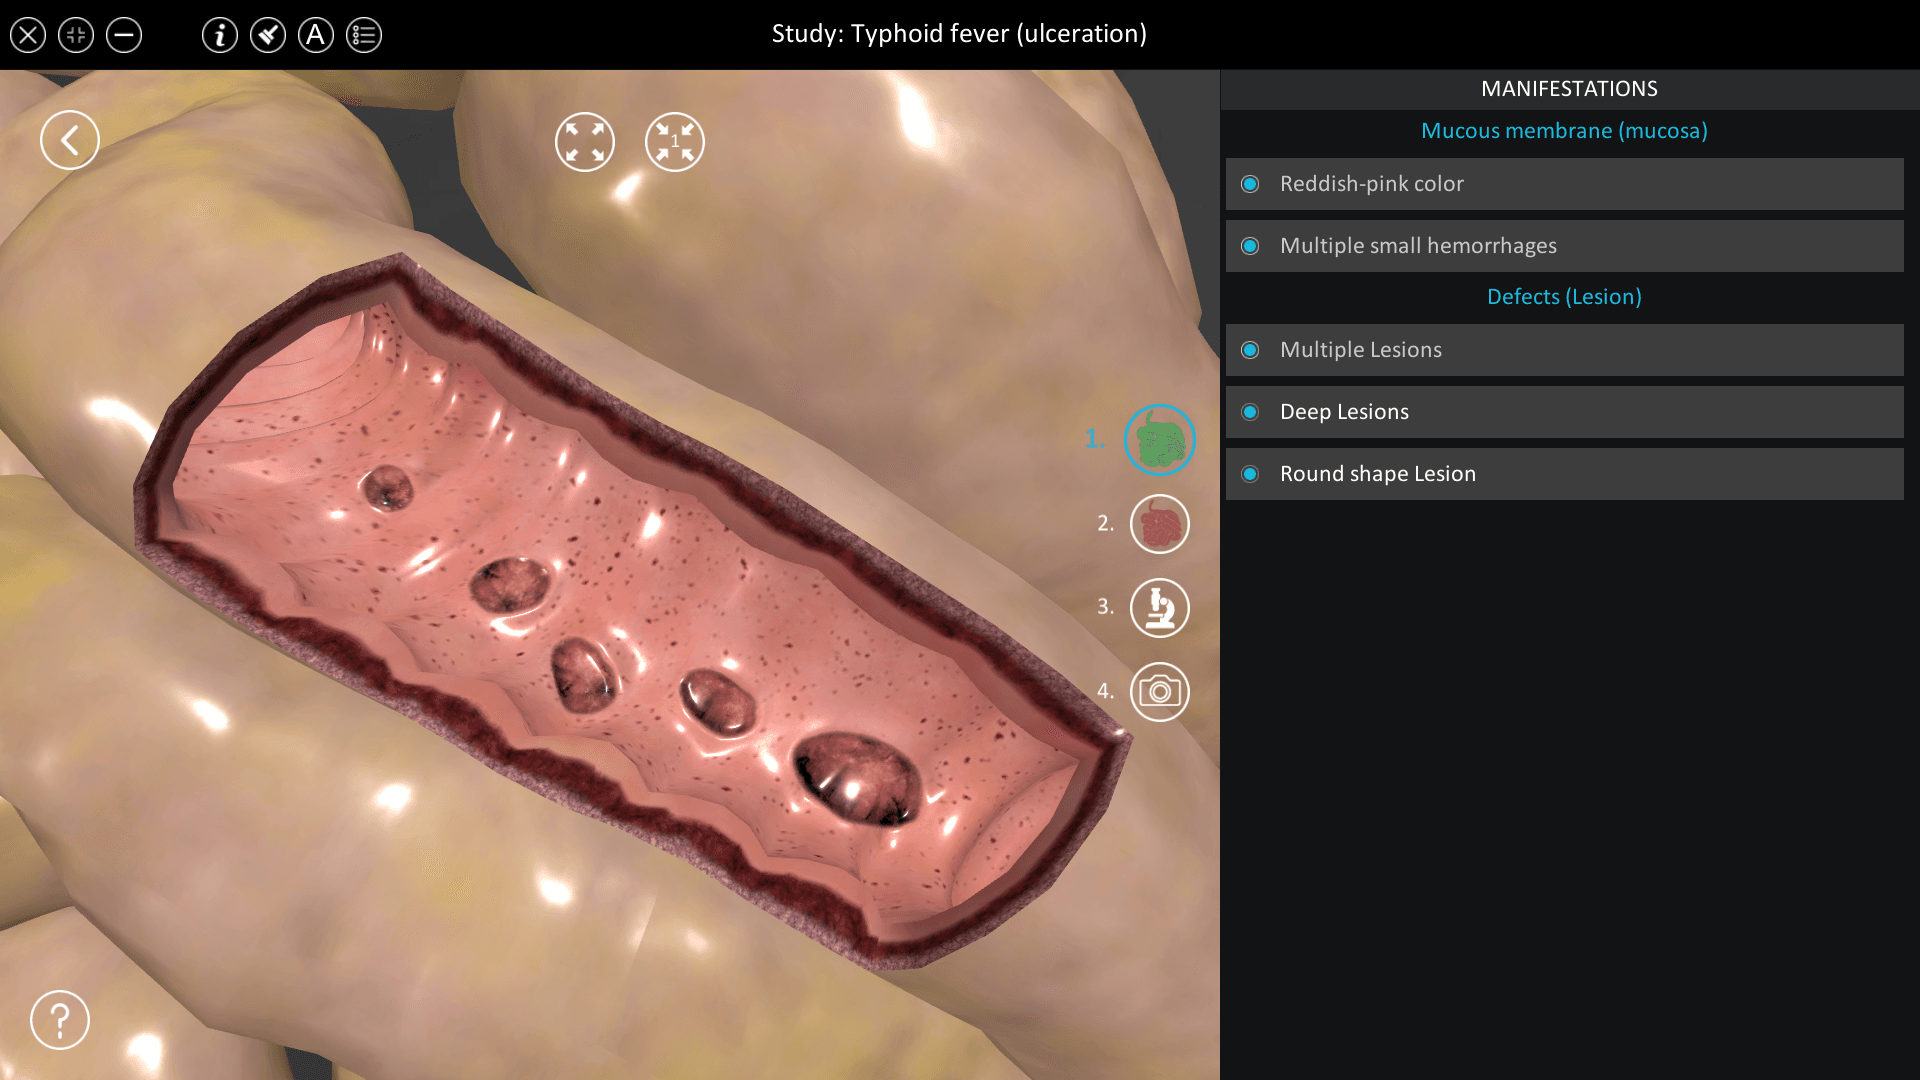The width and height of the screenshot is (1920, 1080).
Task: Click the MANIFESTATIONS panel header
Action: [1569, 89]
